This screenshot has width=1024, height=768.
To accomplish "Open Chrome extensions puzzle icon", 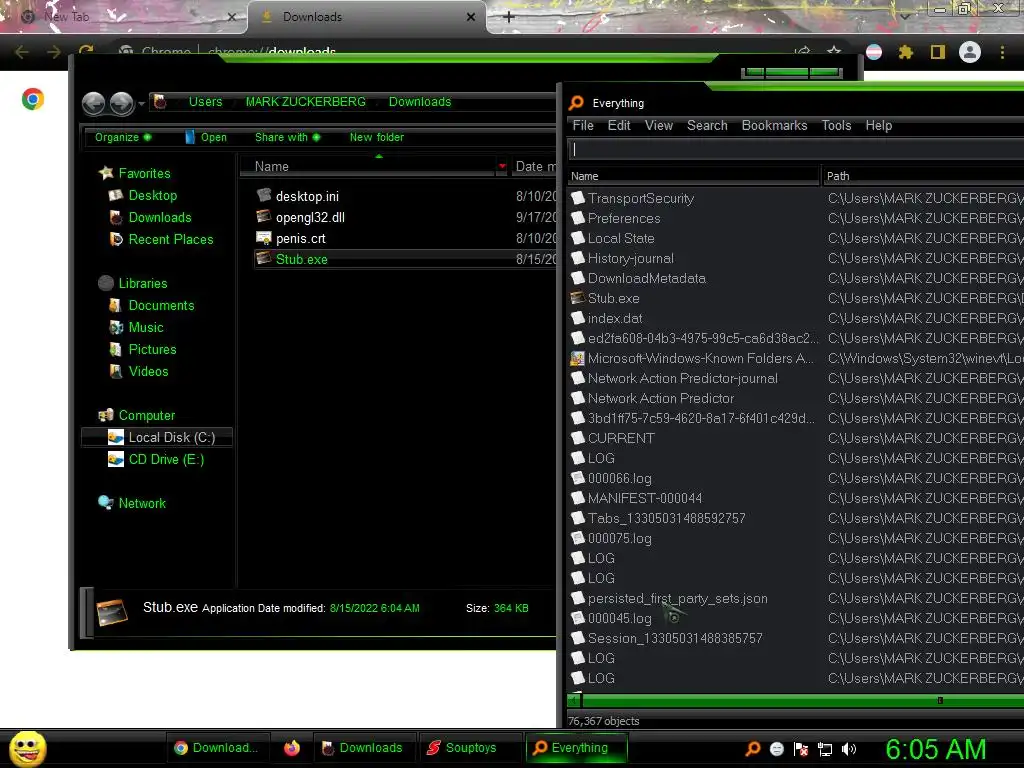I will click(905, 52).
